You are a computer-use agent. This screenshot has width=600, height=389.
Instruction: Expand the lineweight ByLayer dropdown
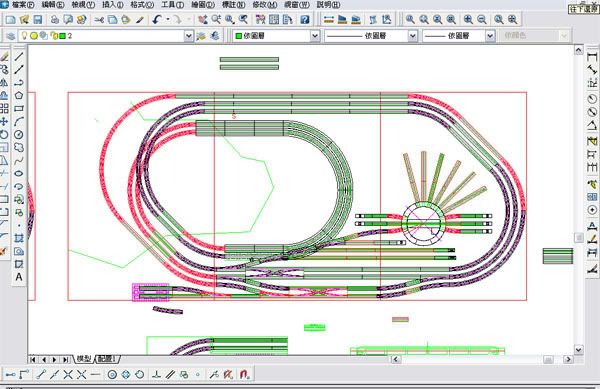(490, 36)
